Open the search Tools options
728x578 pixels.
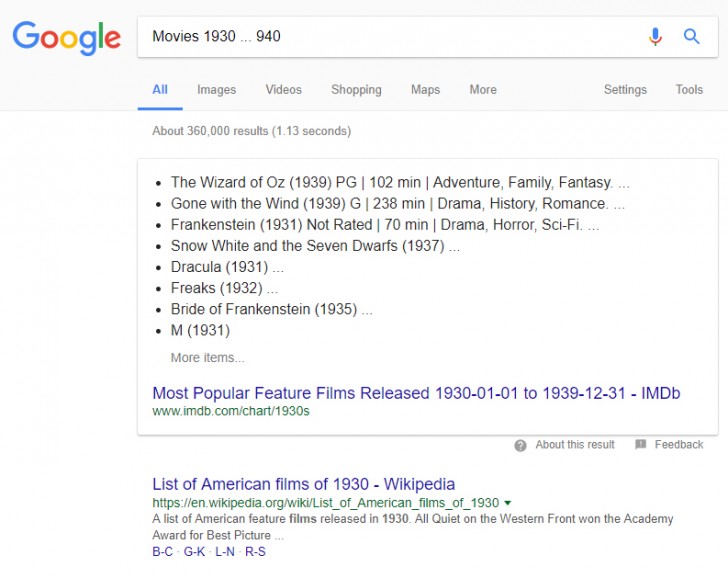[x=689, y=89]
